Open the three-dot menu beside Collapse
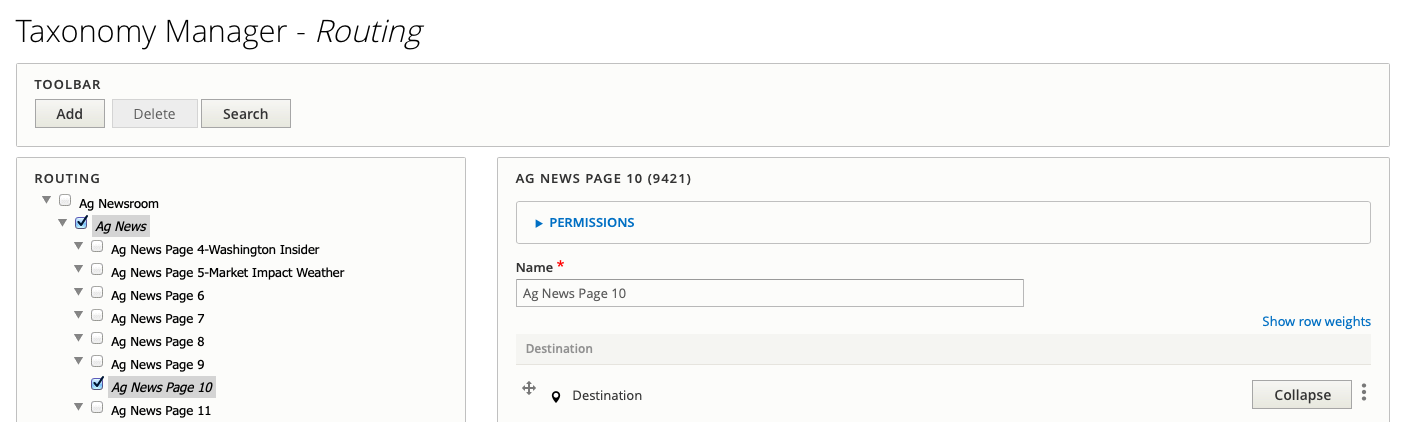The image size is (1412, 422). (x=1364, y=394)
